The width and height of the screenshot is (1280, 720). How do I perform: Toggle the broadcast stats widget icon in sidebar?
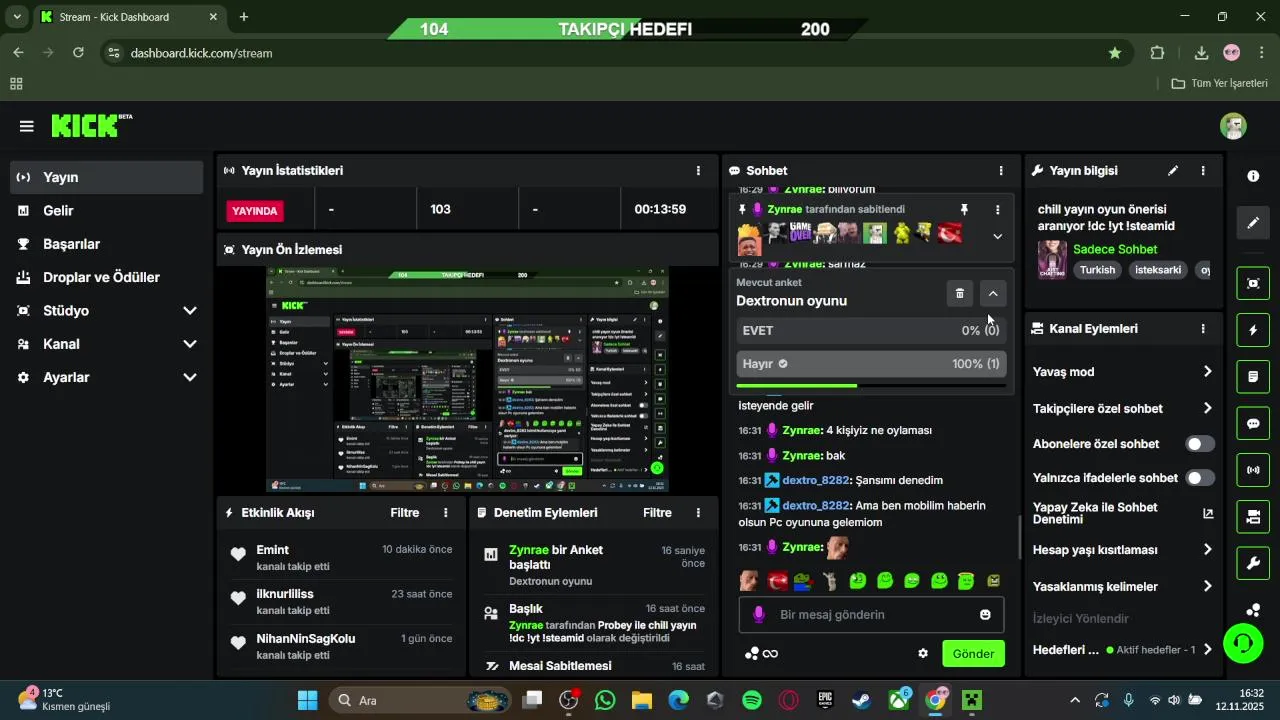[1253, 470]
